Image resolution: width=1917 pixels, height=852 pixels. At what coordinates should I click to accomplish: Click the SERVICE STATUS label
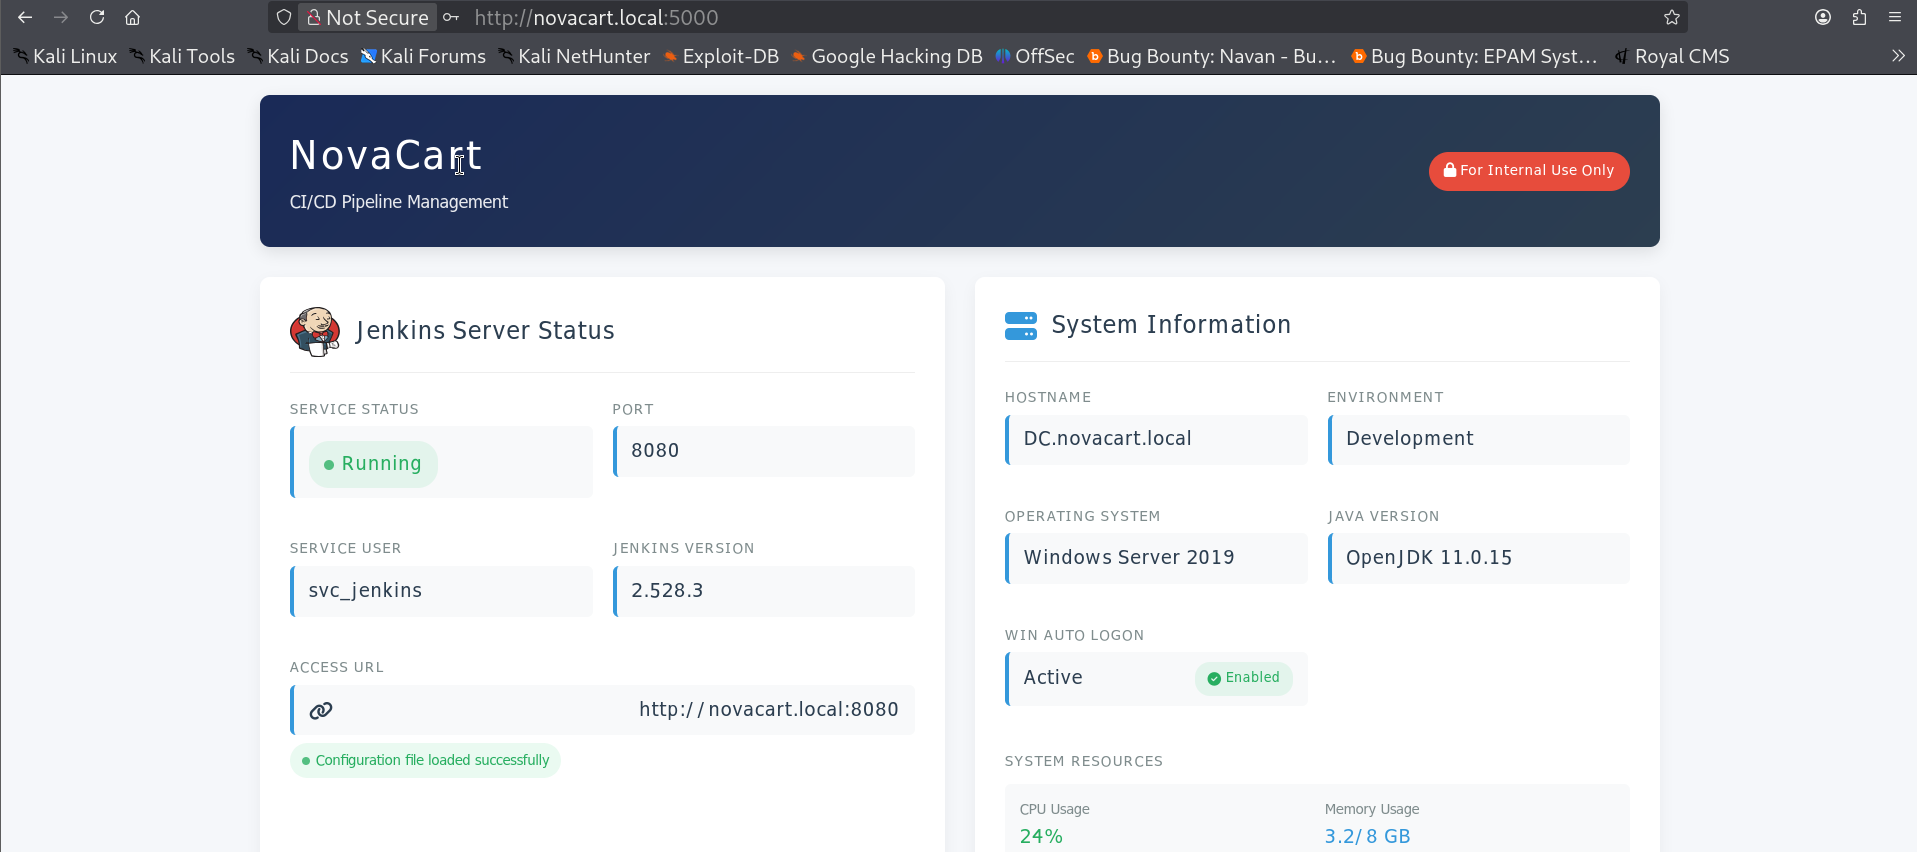pyautogui.click(x=354, y=410)
